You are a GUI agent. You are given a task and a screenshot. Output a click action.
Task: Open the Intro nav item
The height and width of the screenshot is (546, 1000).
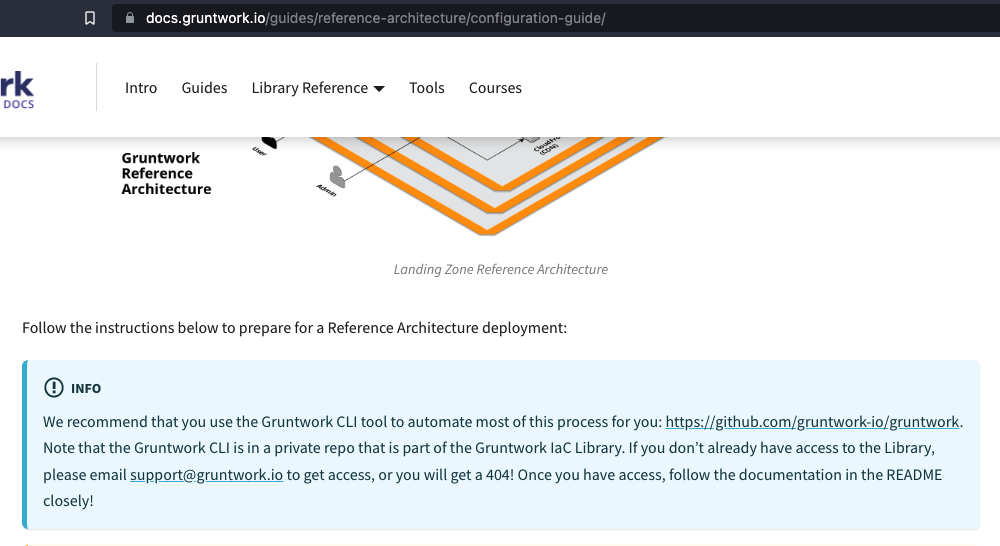pyautogui.click(x=141, y=87)
